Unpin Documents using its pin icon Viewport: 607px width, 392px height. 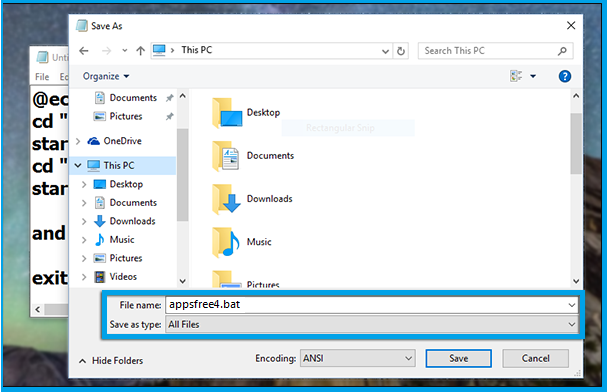[x=170, y=98]
